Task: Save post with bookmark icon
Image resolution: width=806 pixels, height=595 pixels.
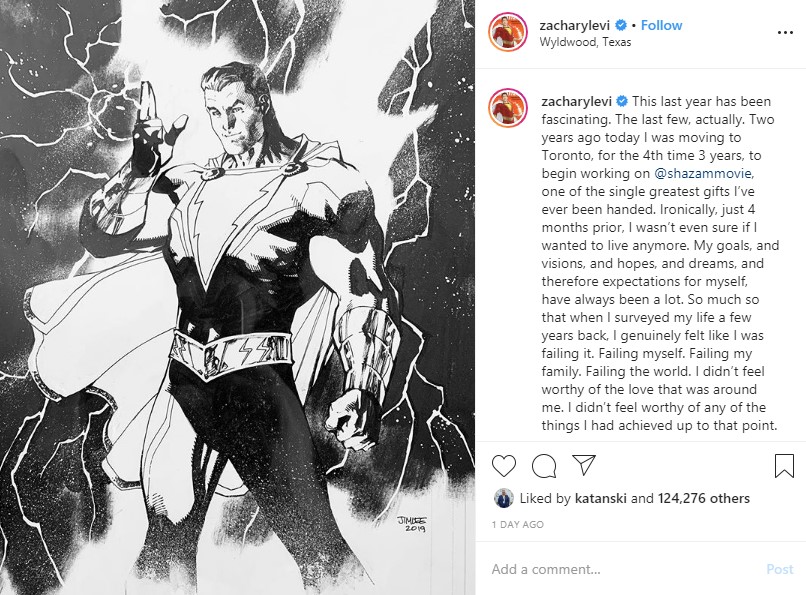Action: click(784, 466)
